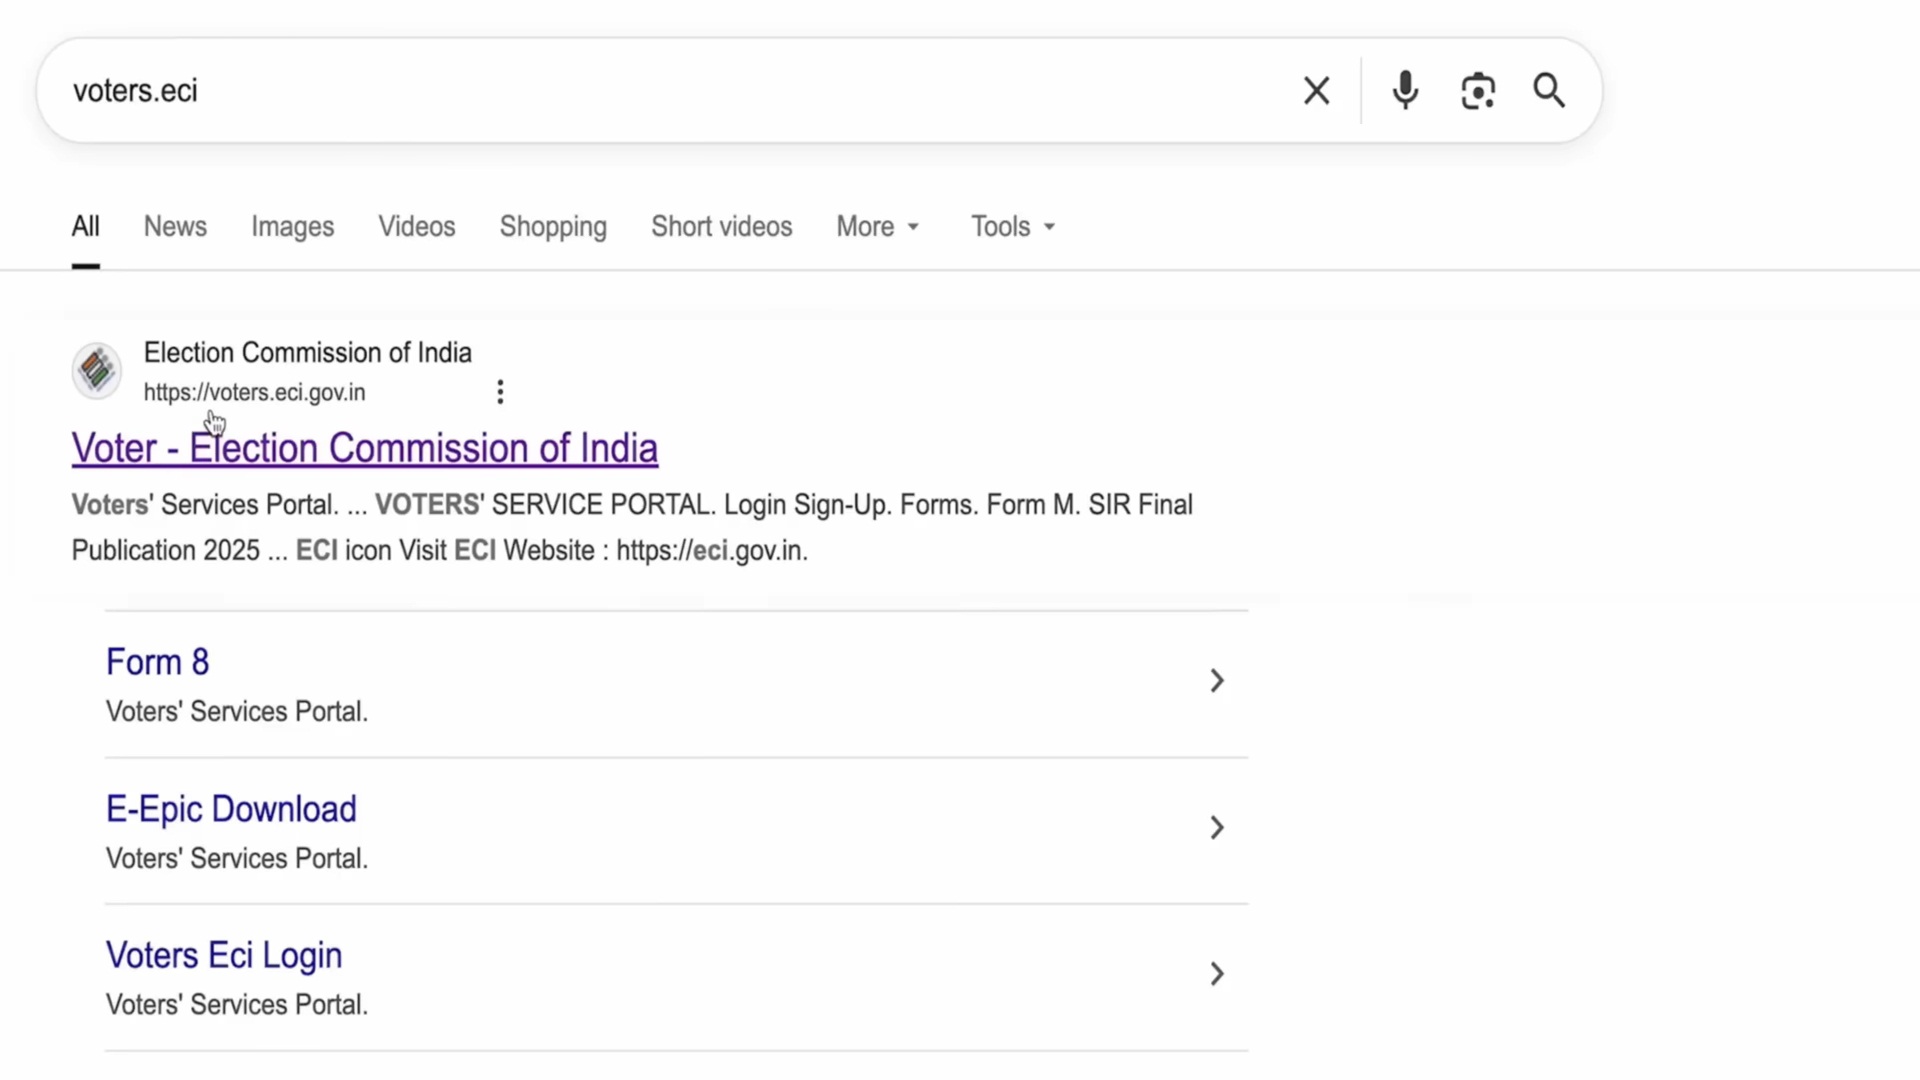Go to the Shopping tab
The height and width of the screenshot is (1080, 1920).
(x=553, y=227)
